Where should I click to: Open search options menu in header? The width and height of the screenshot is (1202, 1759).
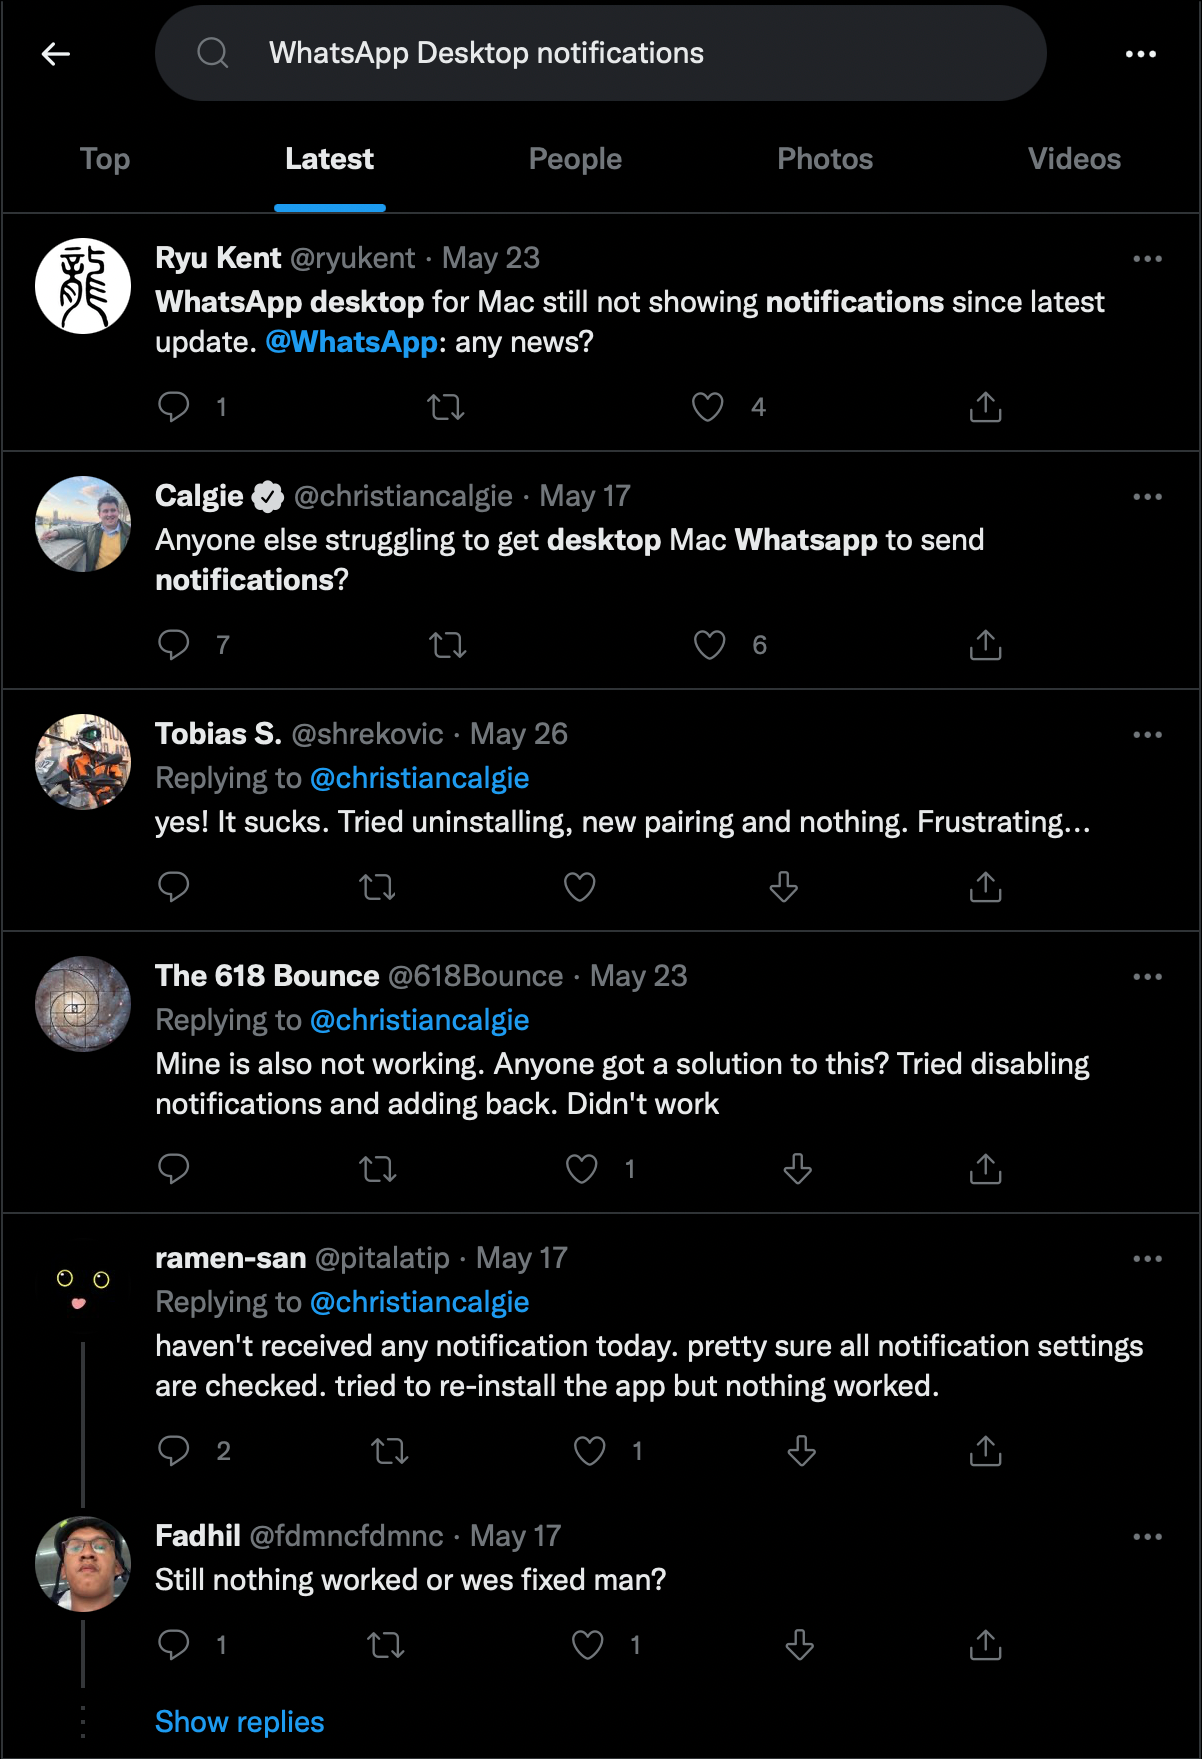pos(1140,54)
